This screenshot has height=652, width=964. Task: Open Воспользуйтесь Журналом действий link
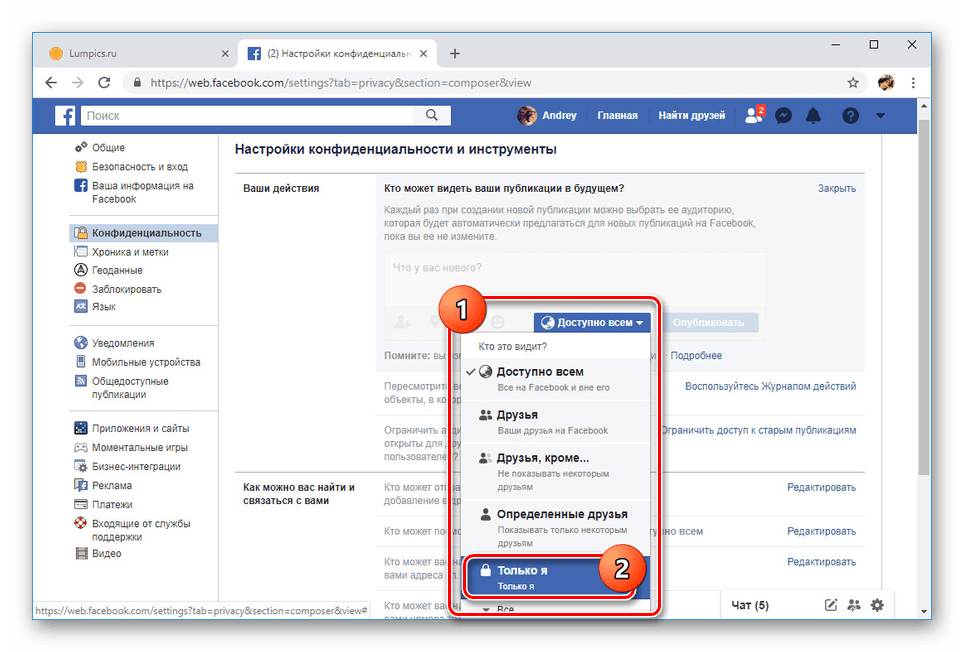[x=770, y=386]
